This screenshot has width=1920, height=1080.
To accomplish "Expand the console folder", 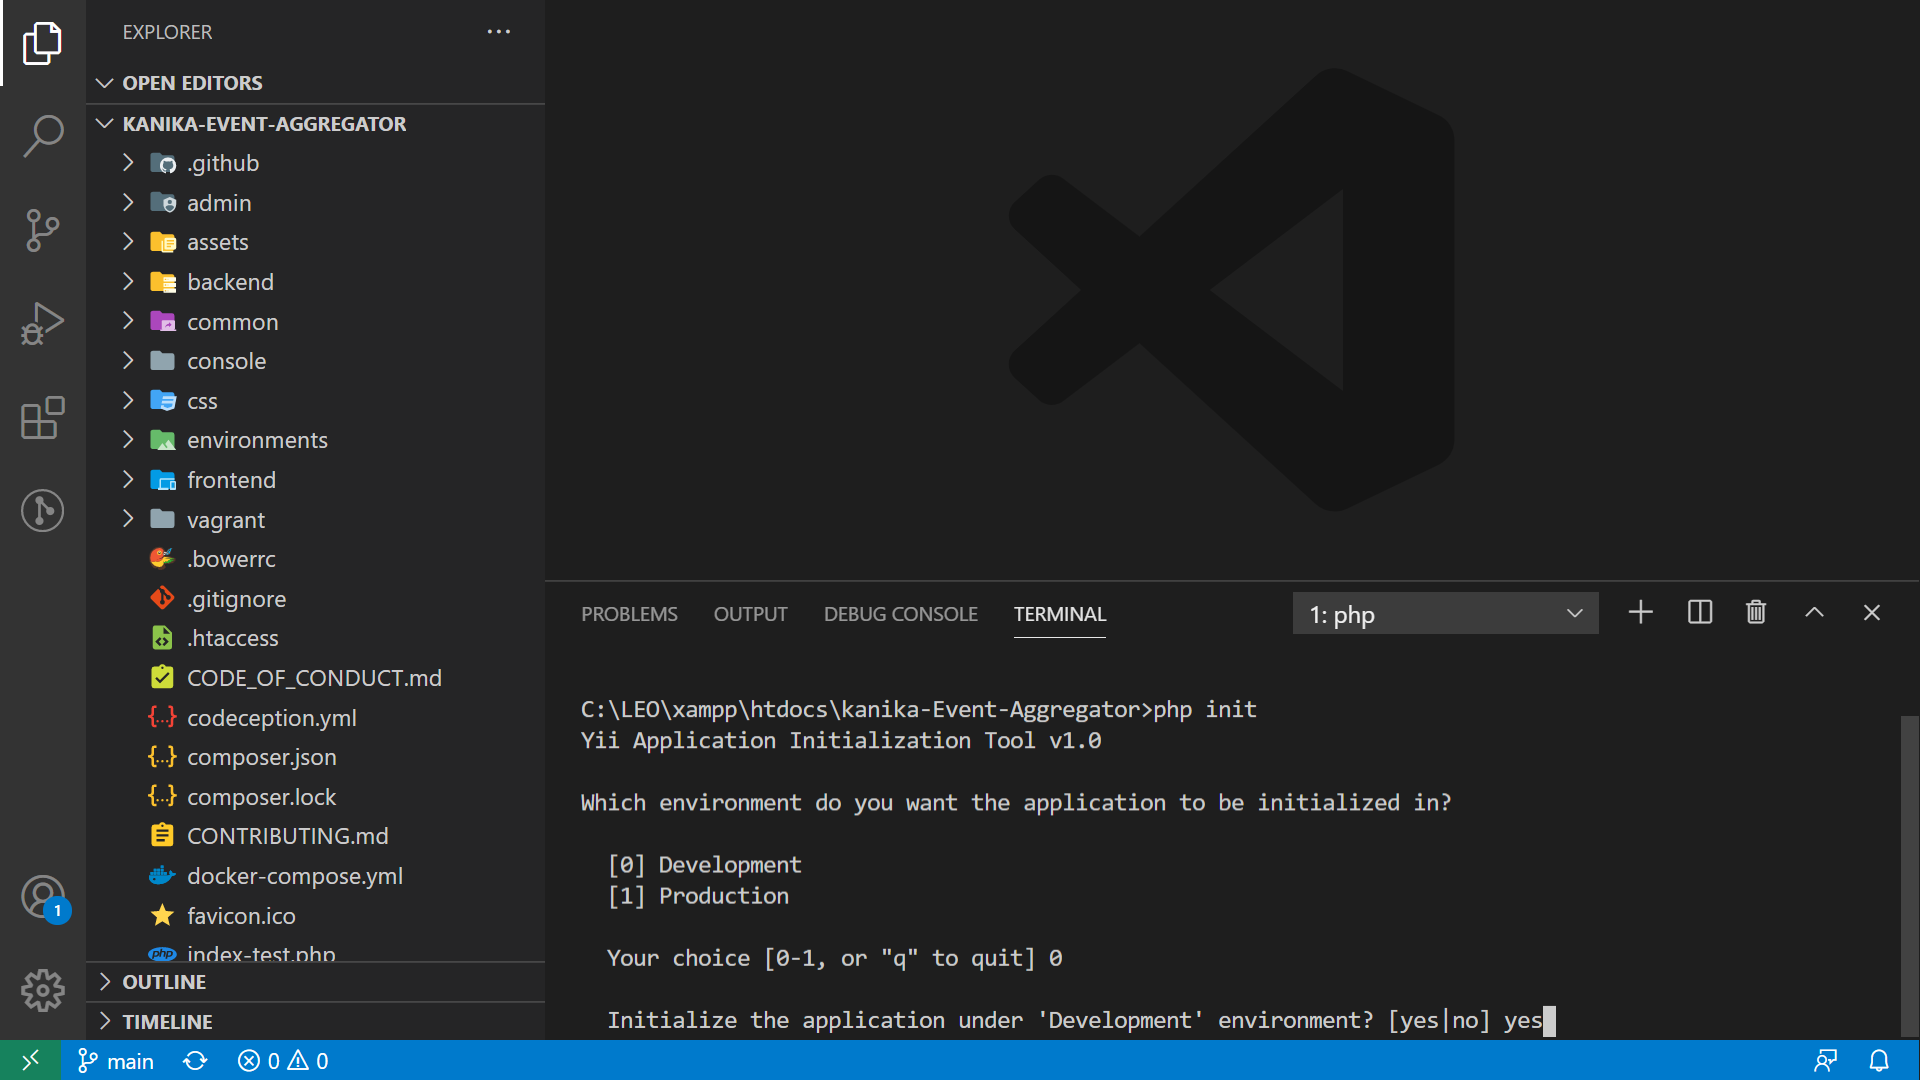I will [x=316, y=361].
